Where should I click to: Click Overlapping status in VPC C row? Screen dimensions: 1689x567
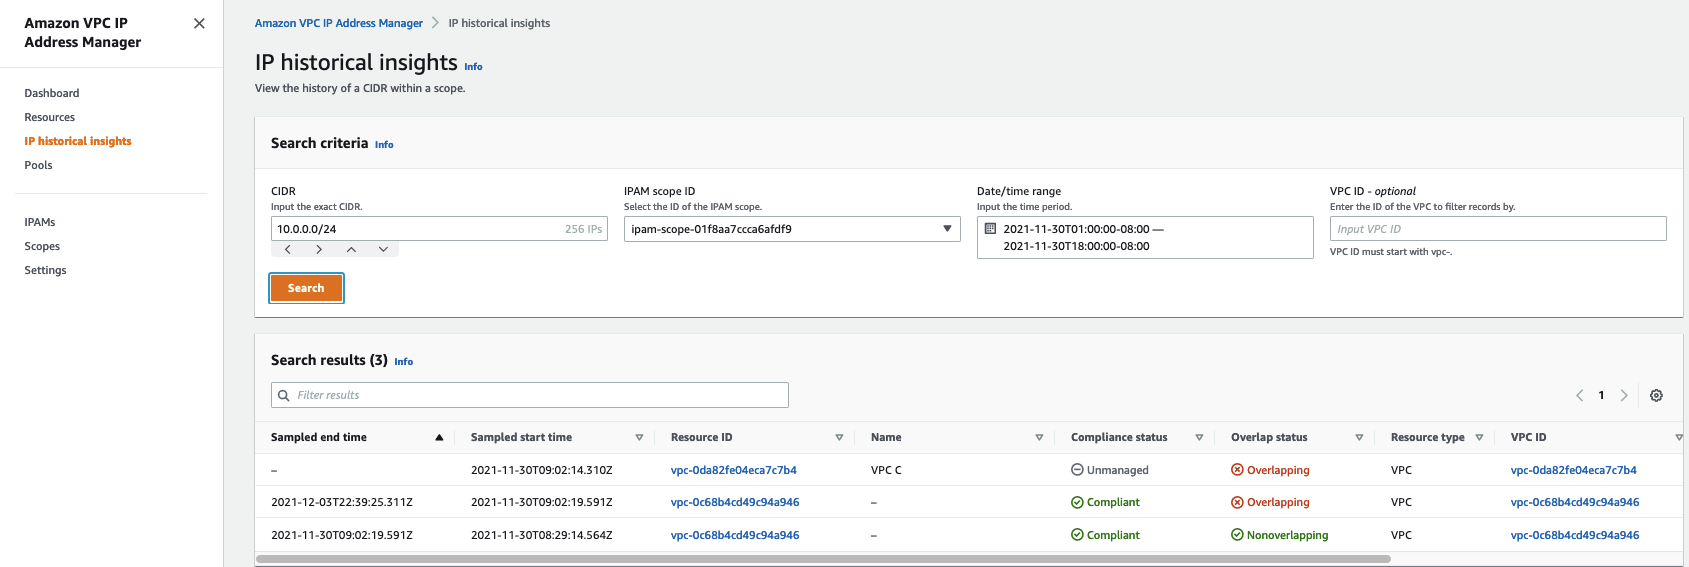(x=1270, y=470)
